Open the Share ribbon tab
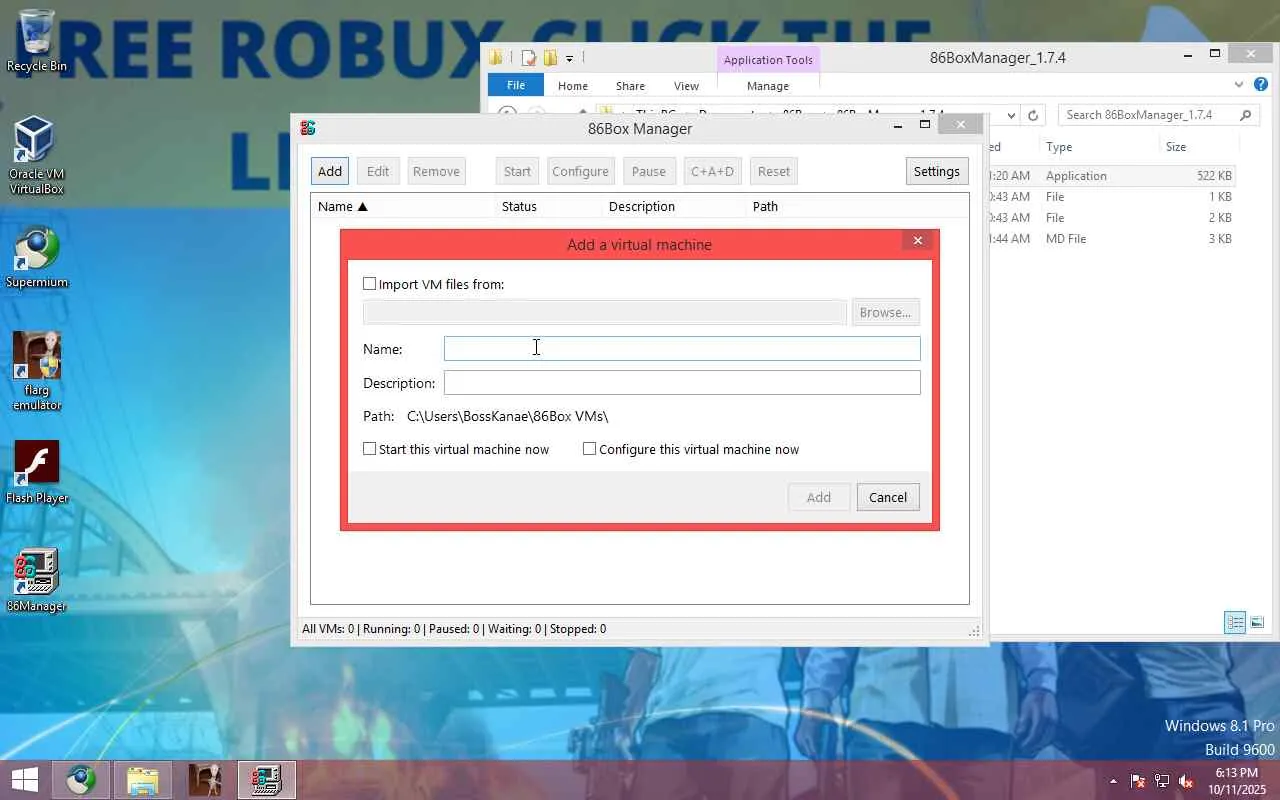Viewport: 1280px width, 800px height. click(x=630, y=86)
